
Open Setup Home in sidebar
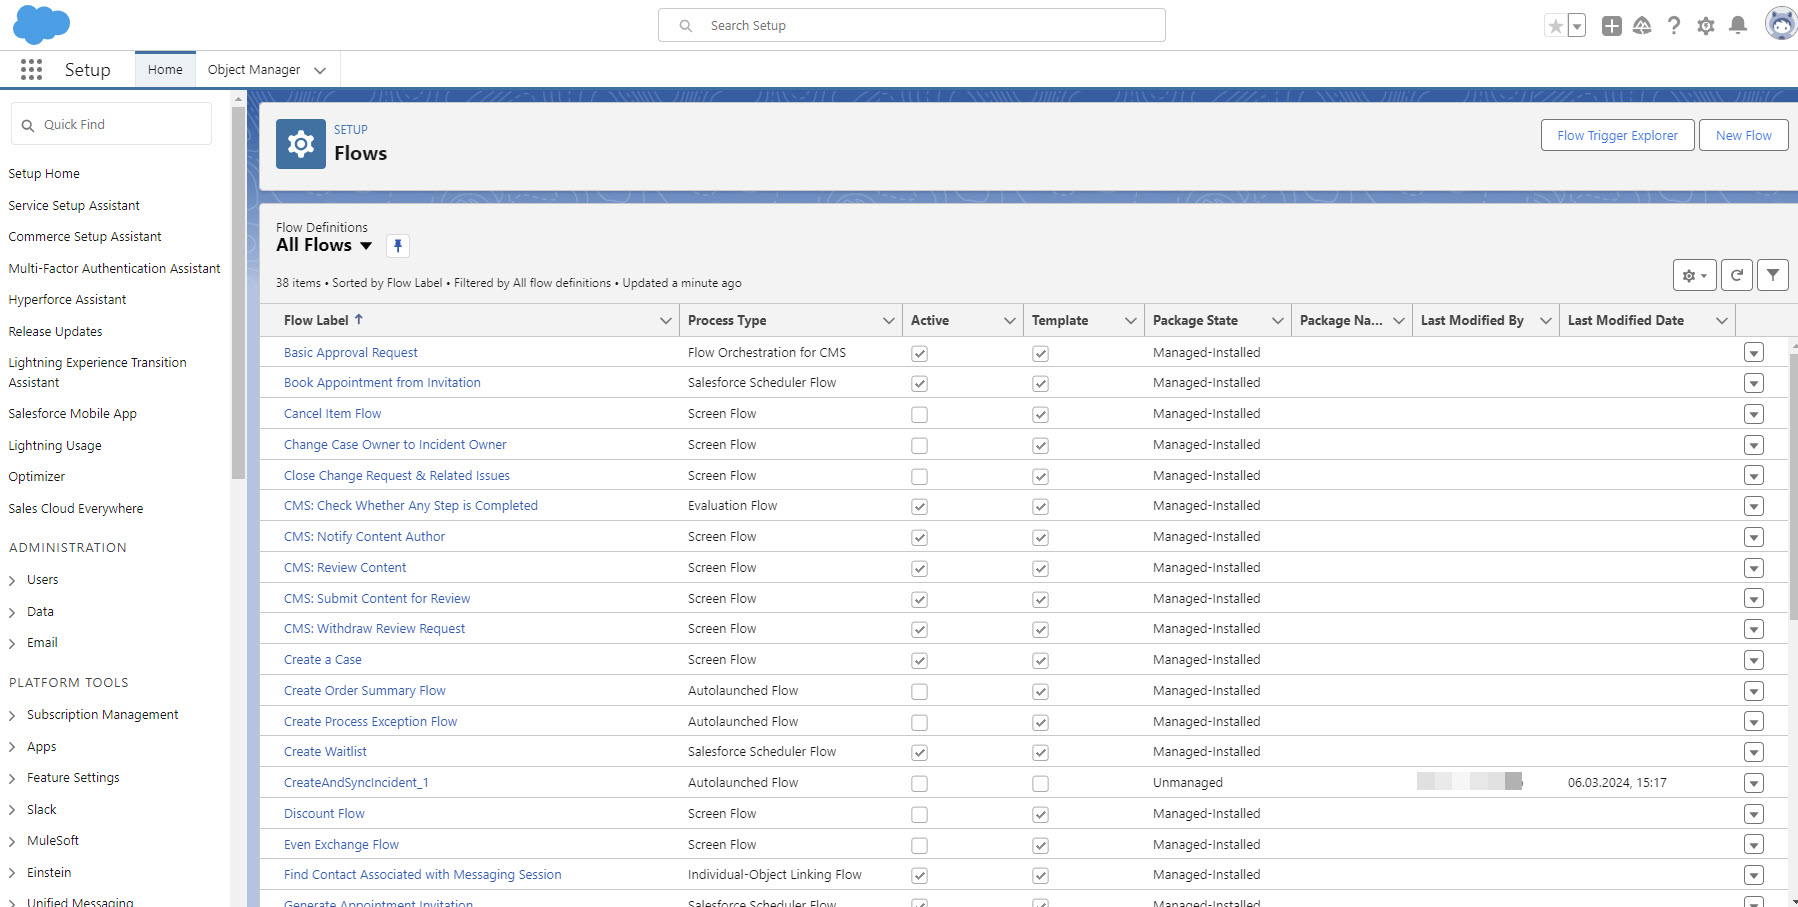tap(44, 174)
